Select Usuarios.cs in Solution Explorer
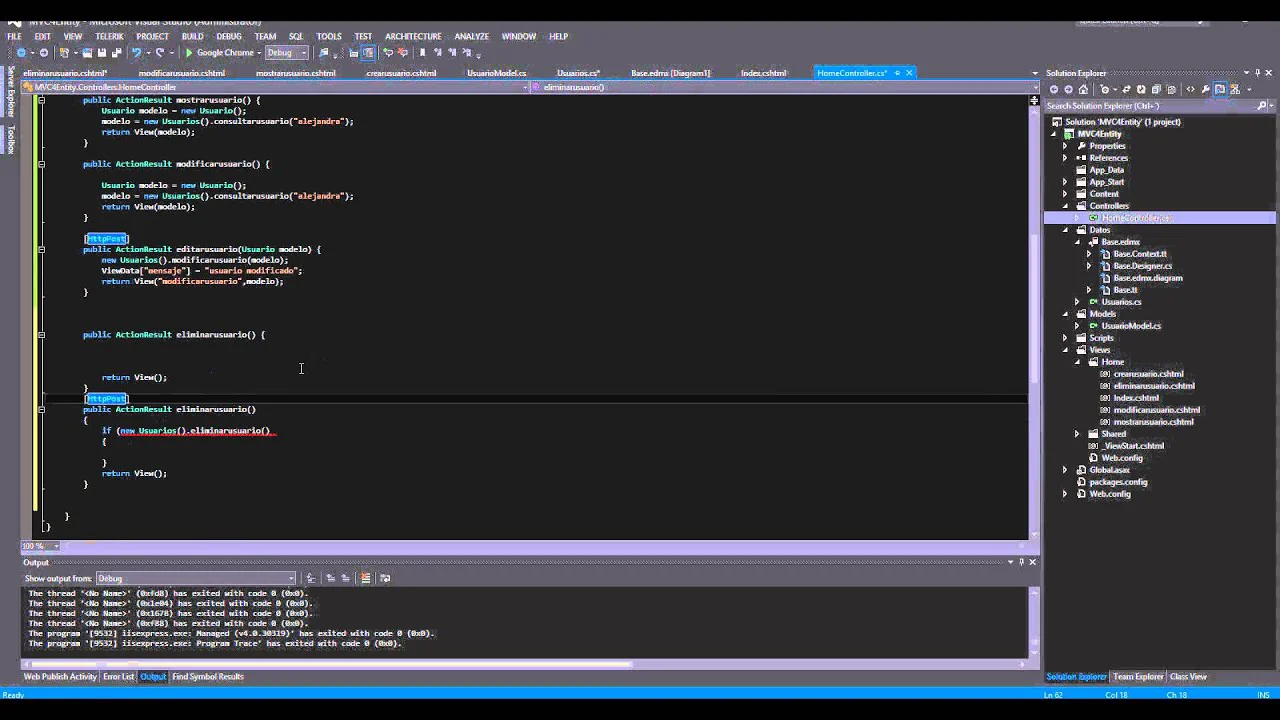This screenshot has width=1280, height=720. (1121, 302)
